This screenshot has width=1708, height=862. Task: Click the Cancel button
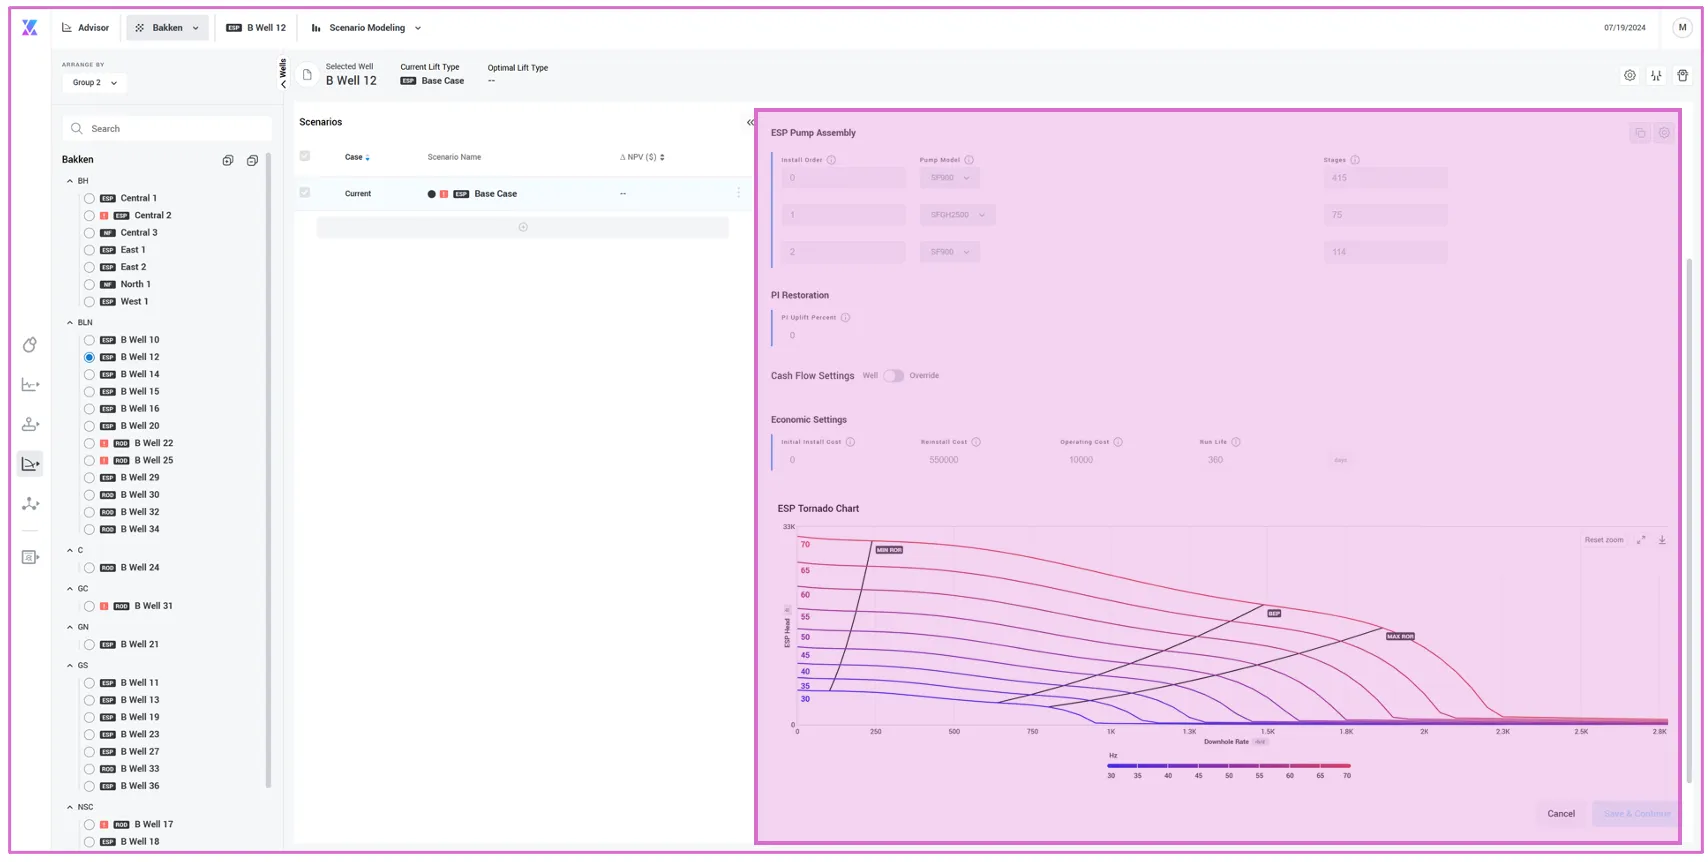pos(1561,814)
